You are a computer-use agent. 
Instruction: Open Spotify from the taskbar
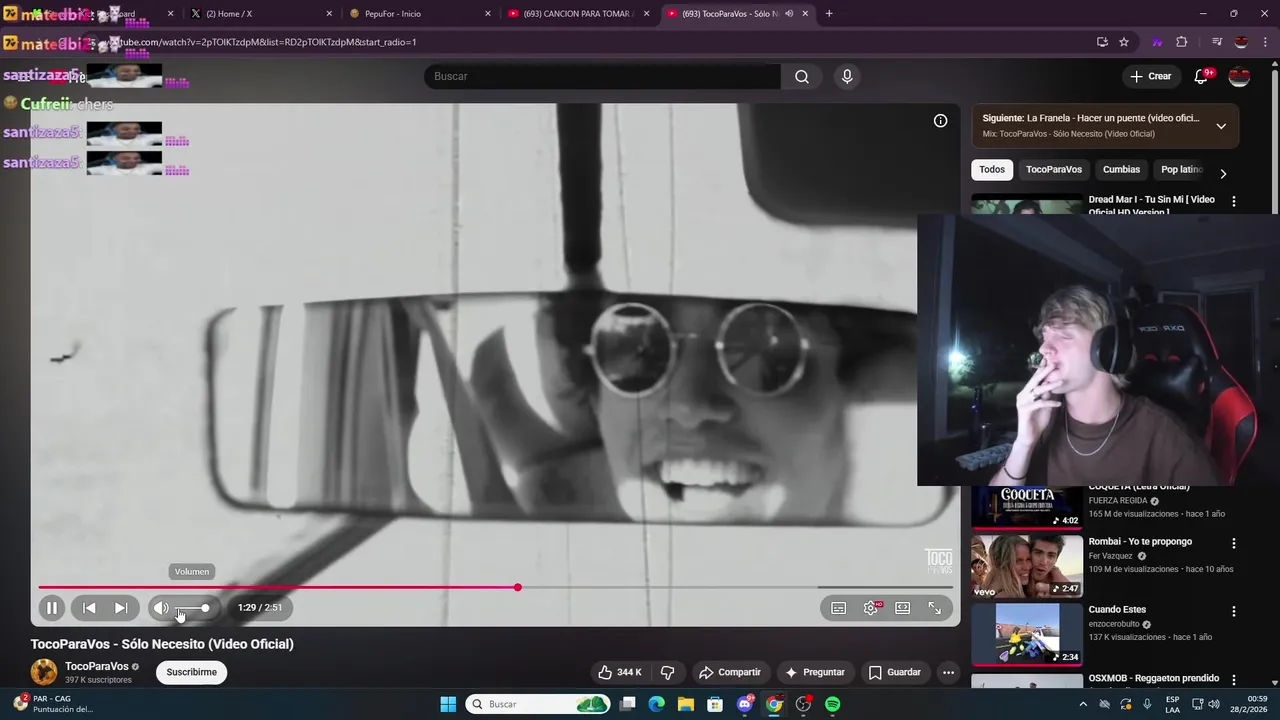pos(833,704)
